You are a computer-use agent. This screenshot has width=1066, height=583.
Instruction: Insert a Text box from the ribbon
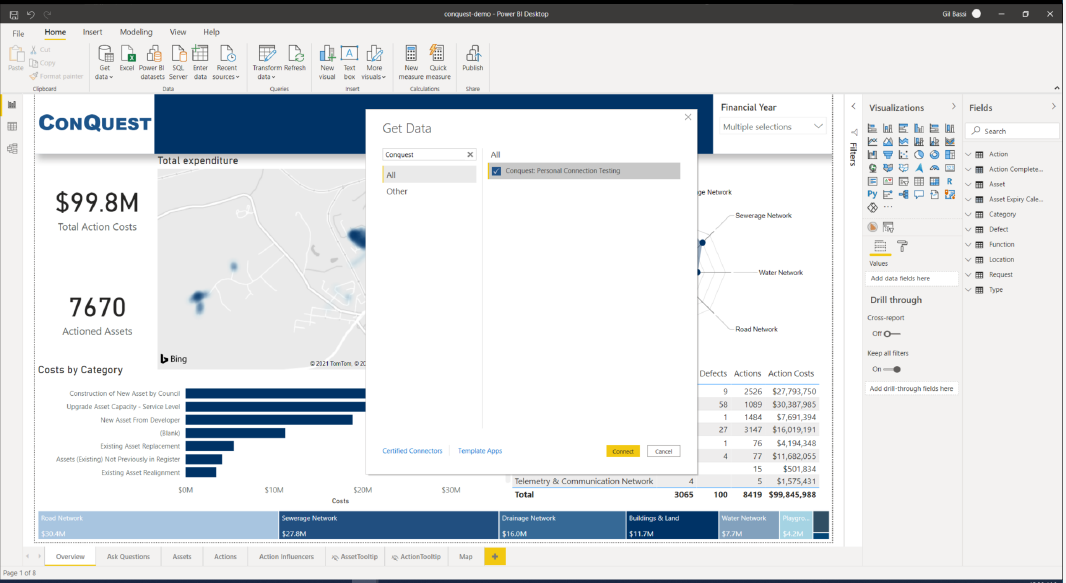(349, 63)
